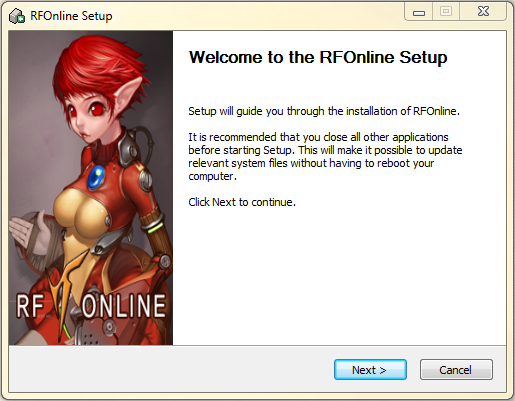The height and width of the screenshot is (401, 515).
Task: Click the Next button to continue setup
Action: click(370, 369)
